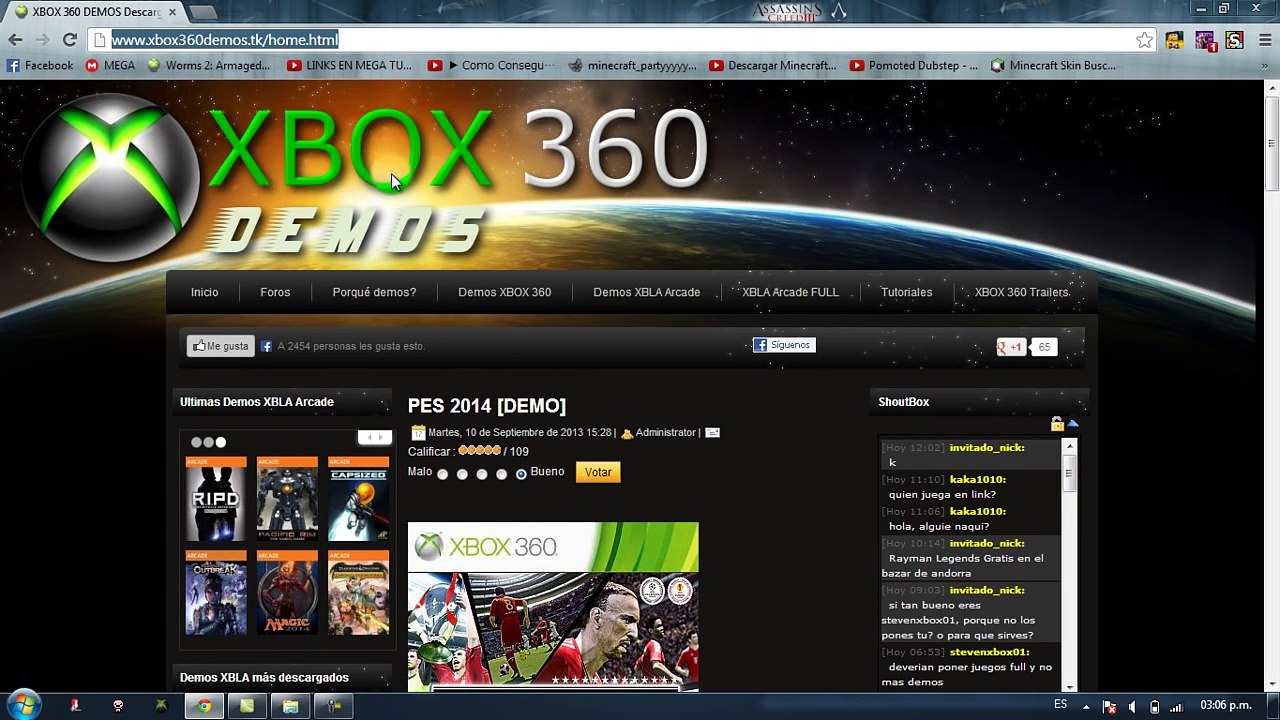Select the second rating radio button
This screenshot has width=1280, height=720.
point(462,474)
